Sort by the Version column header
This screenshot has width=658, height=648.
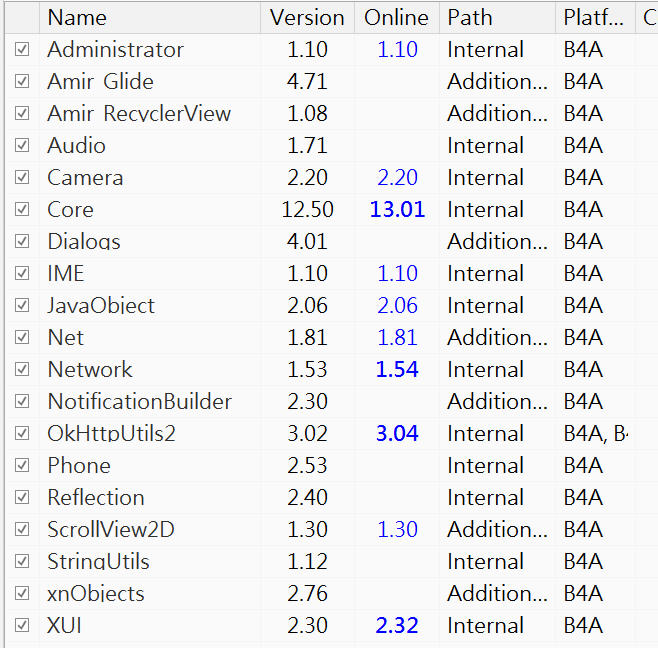pos(307,17)
